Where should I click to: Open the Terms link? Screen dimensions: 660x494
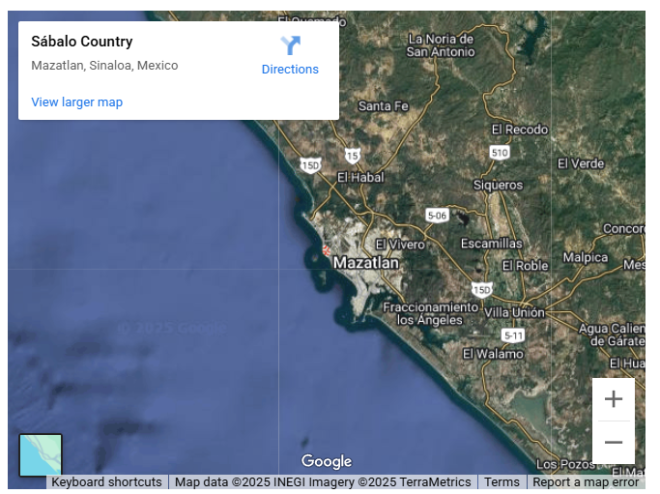coord(502,482)
